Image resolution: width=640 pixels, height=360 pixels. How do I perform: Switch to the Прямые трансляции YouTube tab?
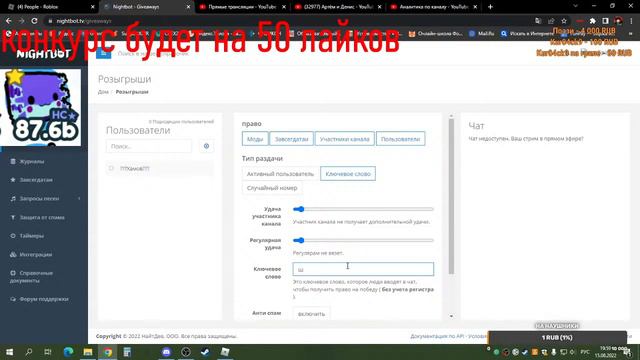tap(242, 7)
